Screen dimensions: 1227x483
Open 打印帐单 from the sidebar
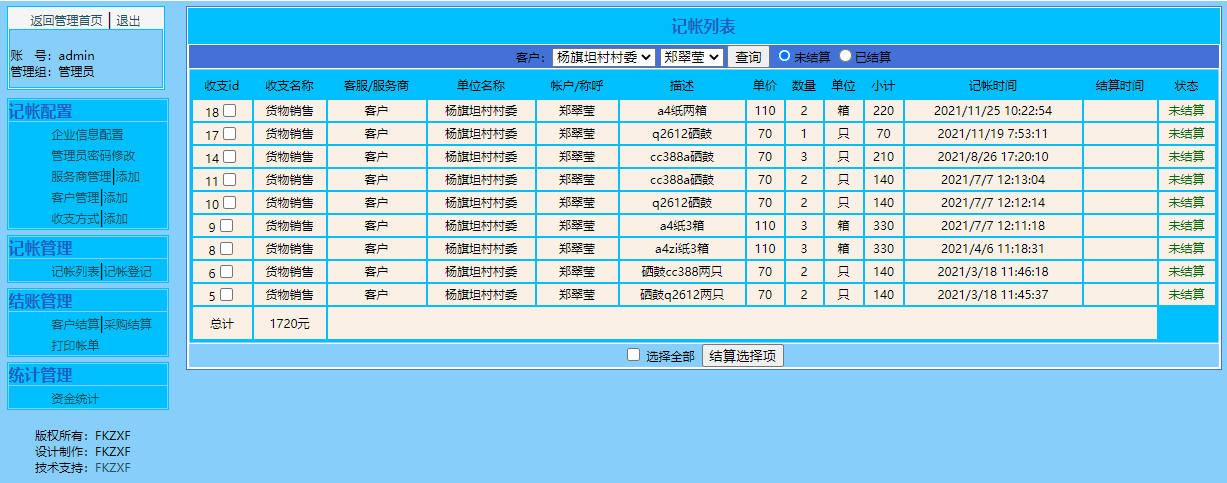pos(75,345)
